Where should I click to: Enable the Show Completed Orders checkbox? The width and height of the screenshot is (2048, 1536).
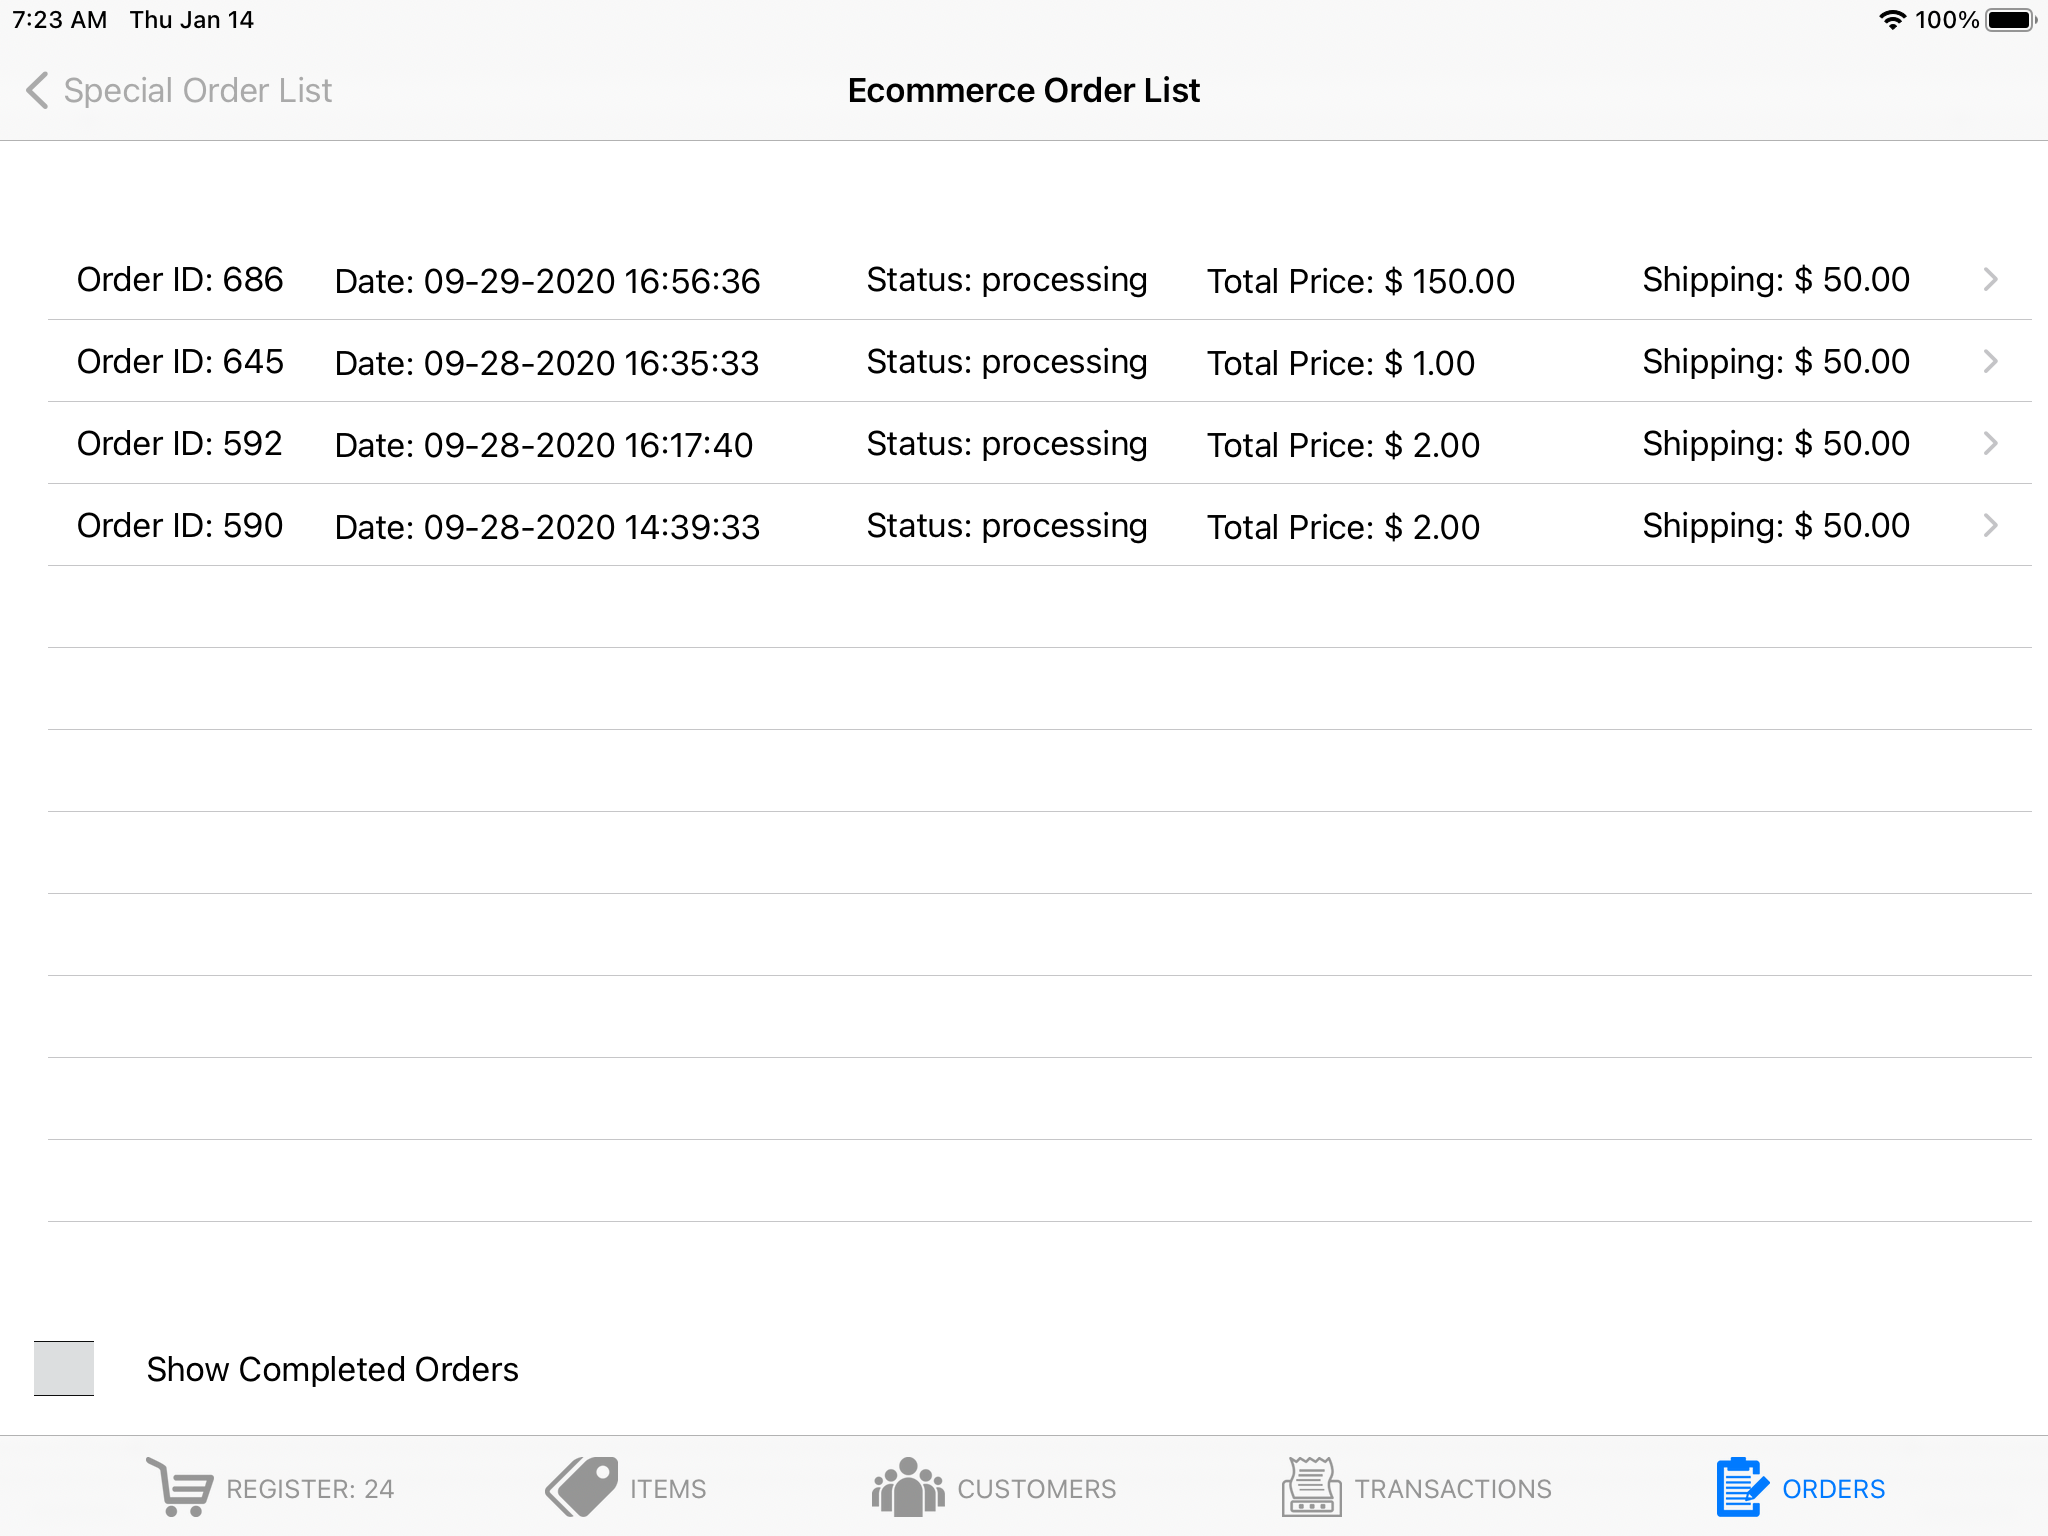tap(64, 1368)
